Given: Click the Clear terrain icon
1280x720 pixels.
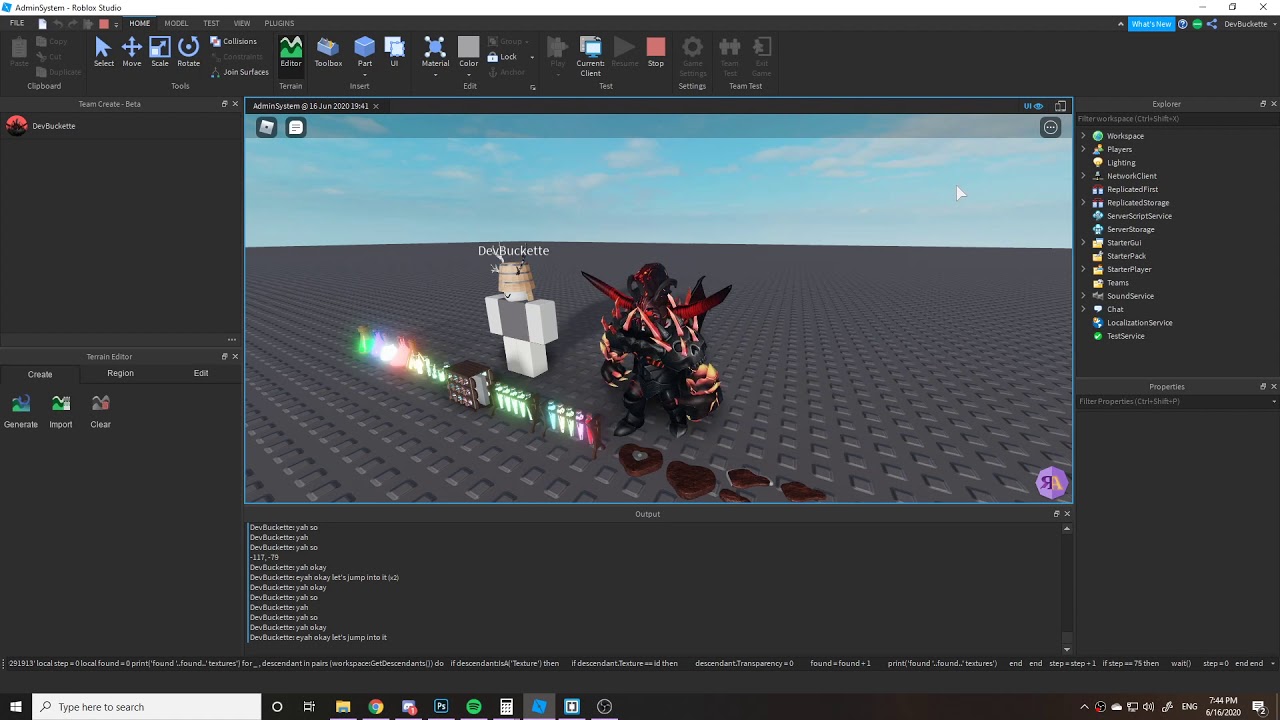Looking at the screenshot, I should click(100, 411).
